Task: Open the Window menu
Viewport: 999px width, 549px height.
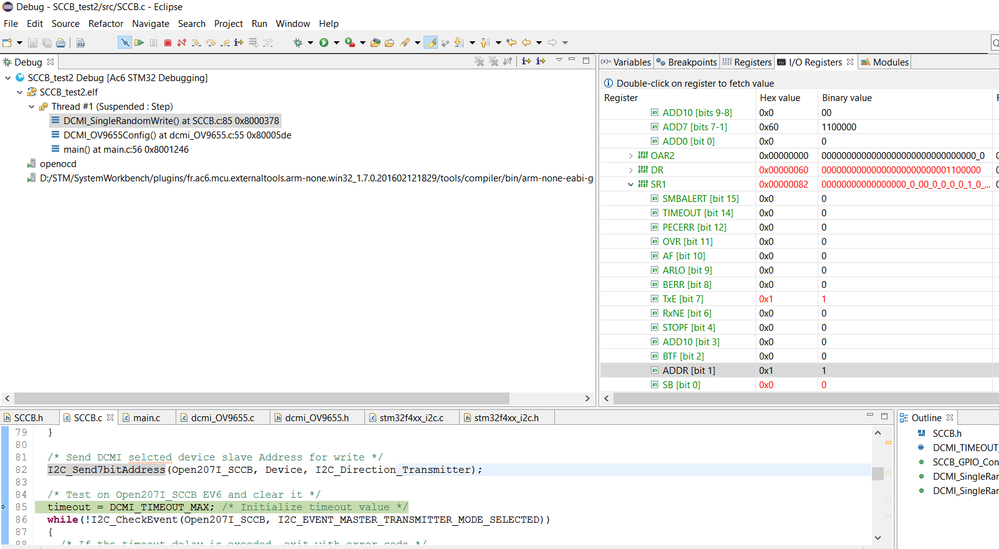Action: (292, 24)
